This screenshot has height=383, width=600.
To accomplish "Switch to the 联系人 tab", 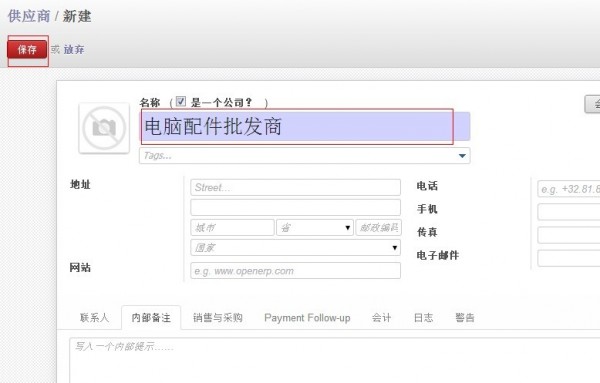I will pyautogui.click(x=94, y=318).
